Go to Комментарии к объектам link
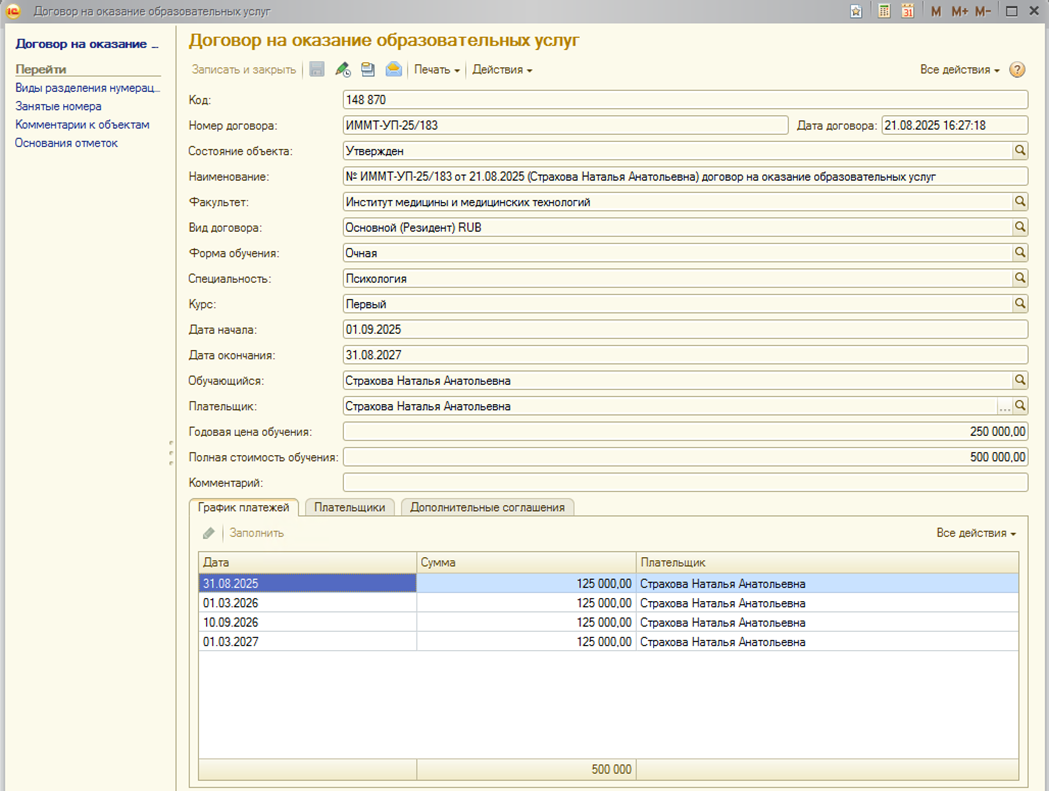The width and height of the screenshot is (1049, 791). pyautogui.click(x=82, y=124)
